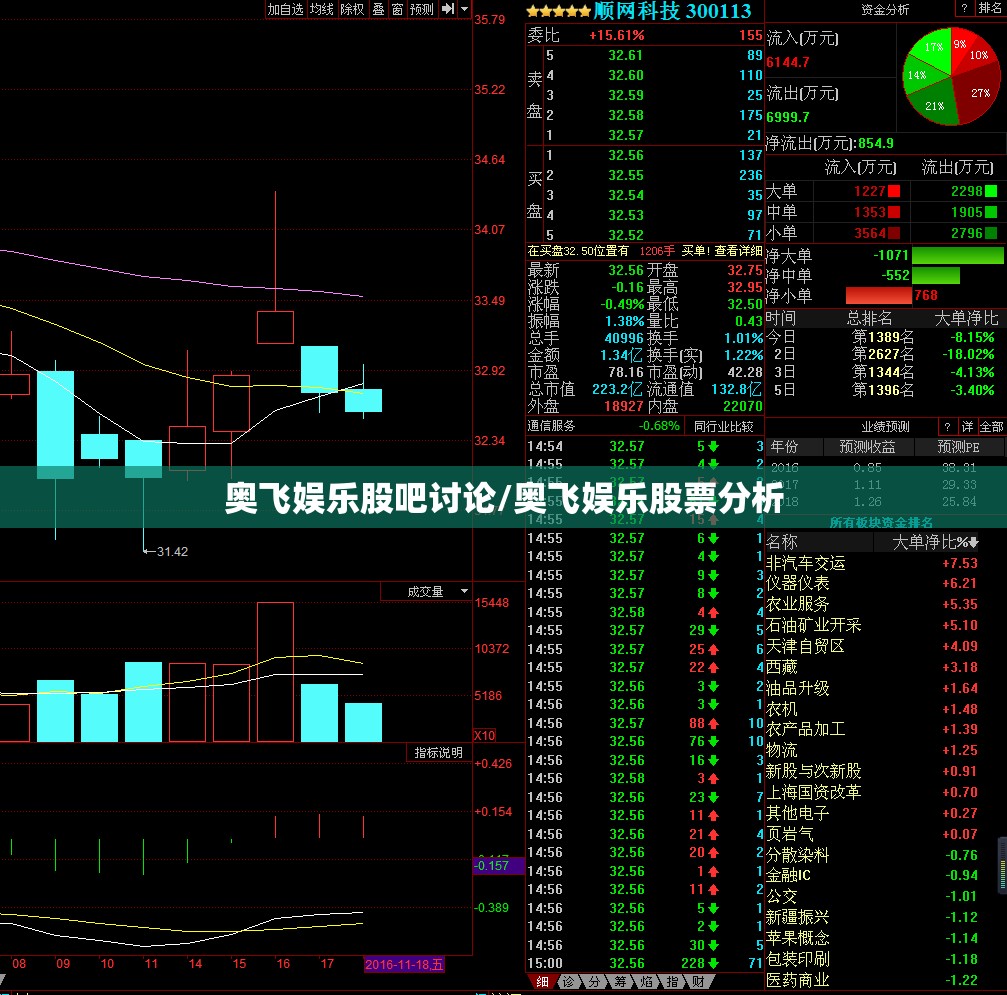
Task: Toggle the 叠 overlay chart option
Action: pyautogui.click(x=378, y=9)
